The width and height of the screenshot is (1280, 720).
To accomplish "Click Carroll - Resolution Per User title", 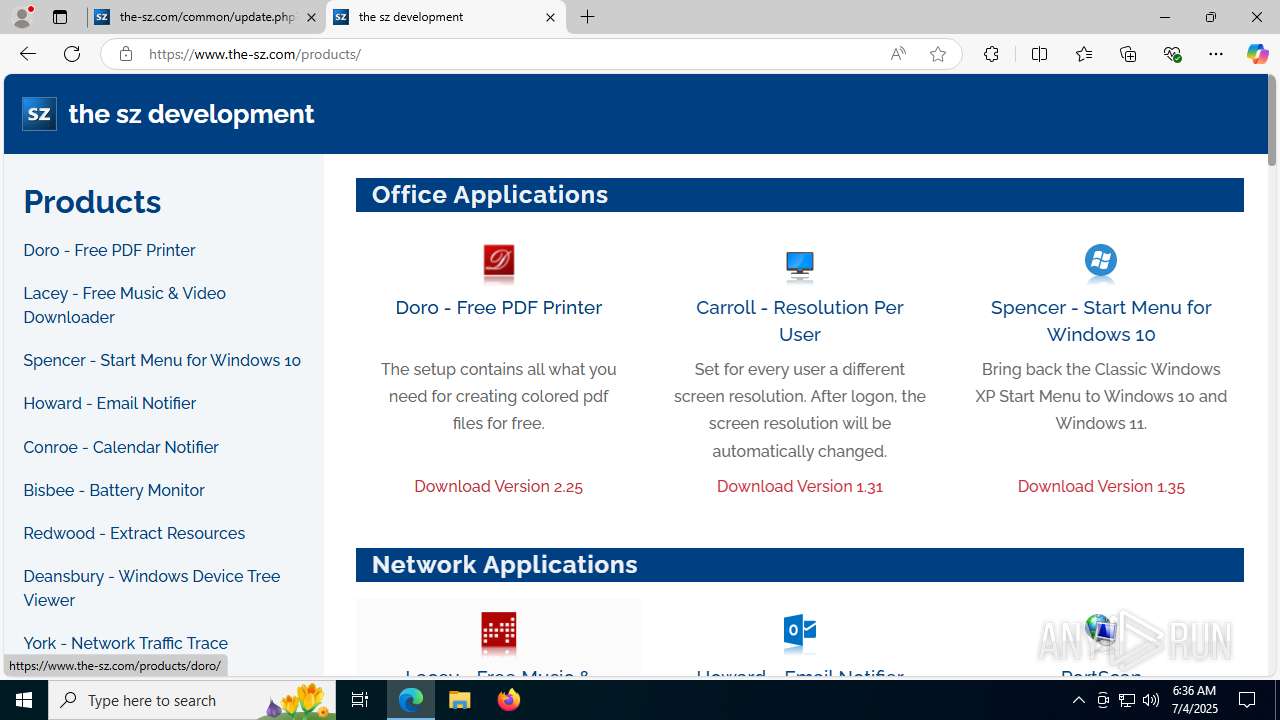I will point(799,320).
